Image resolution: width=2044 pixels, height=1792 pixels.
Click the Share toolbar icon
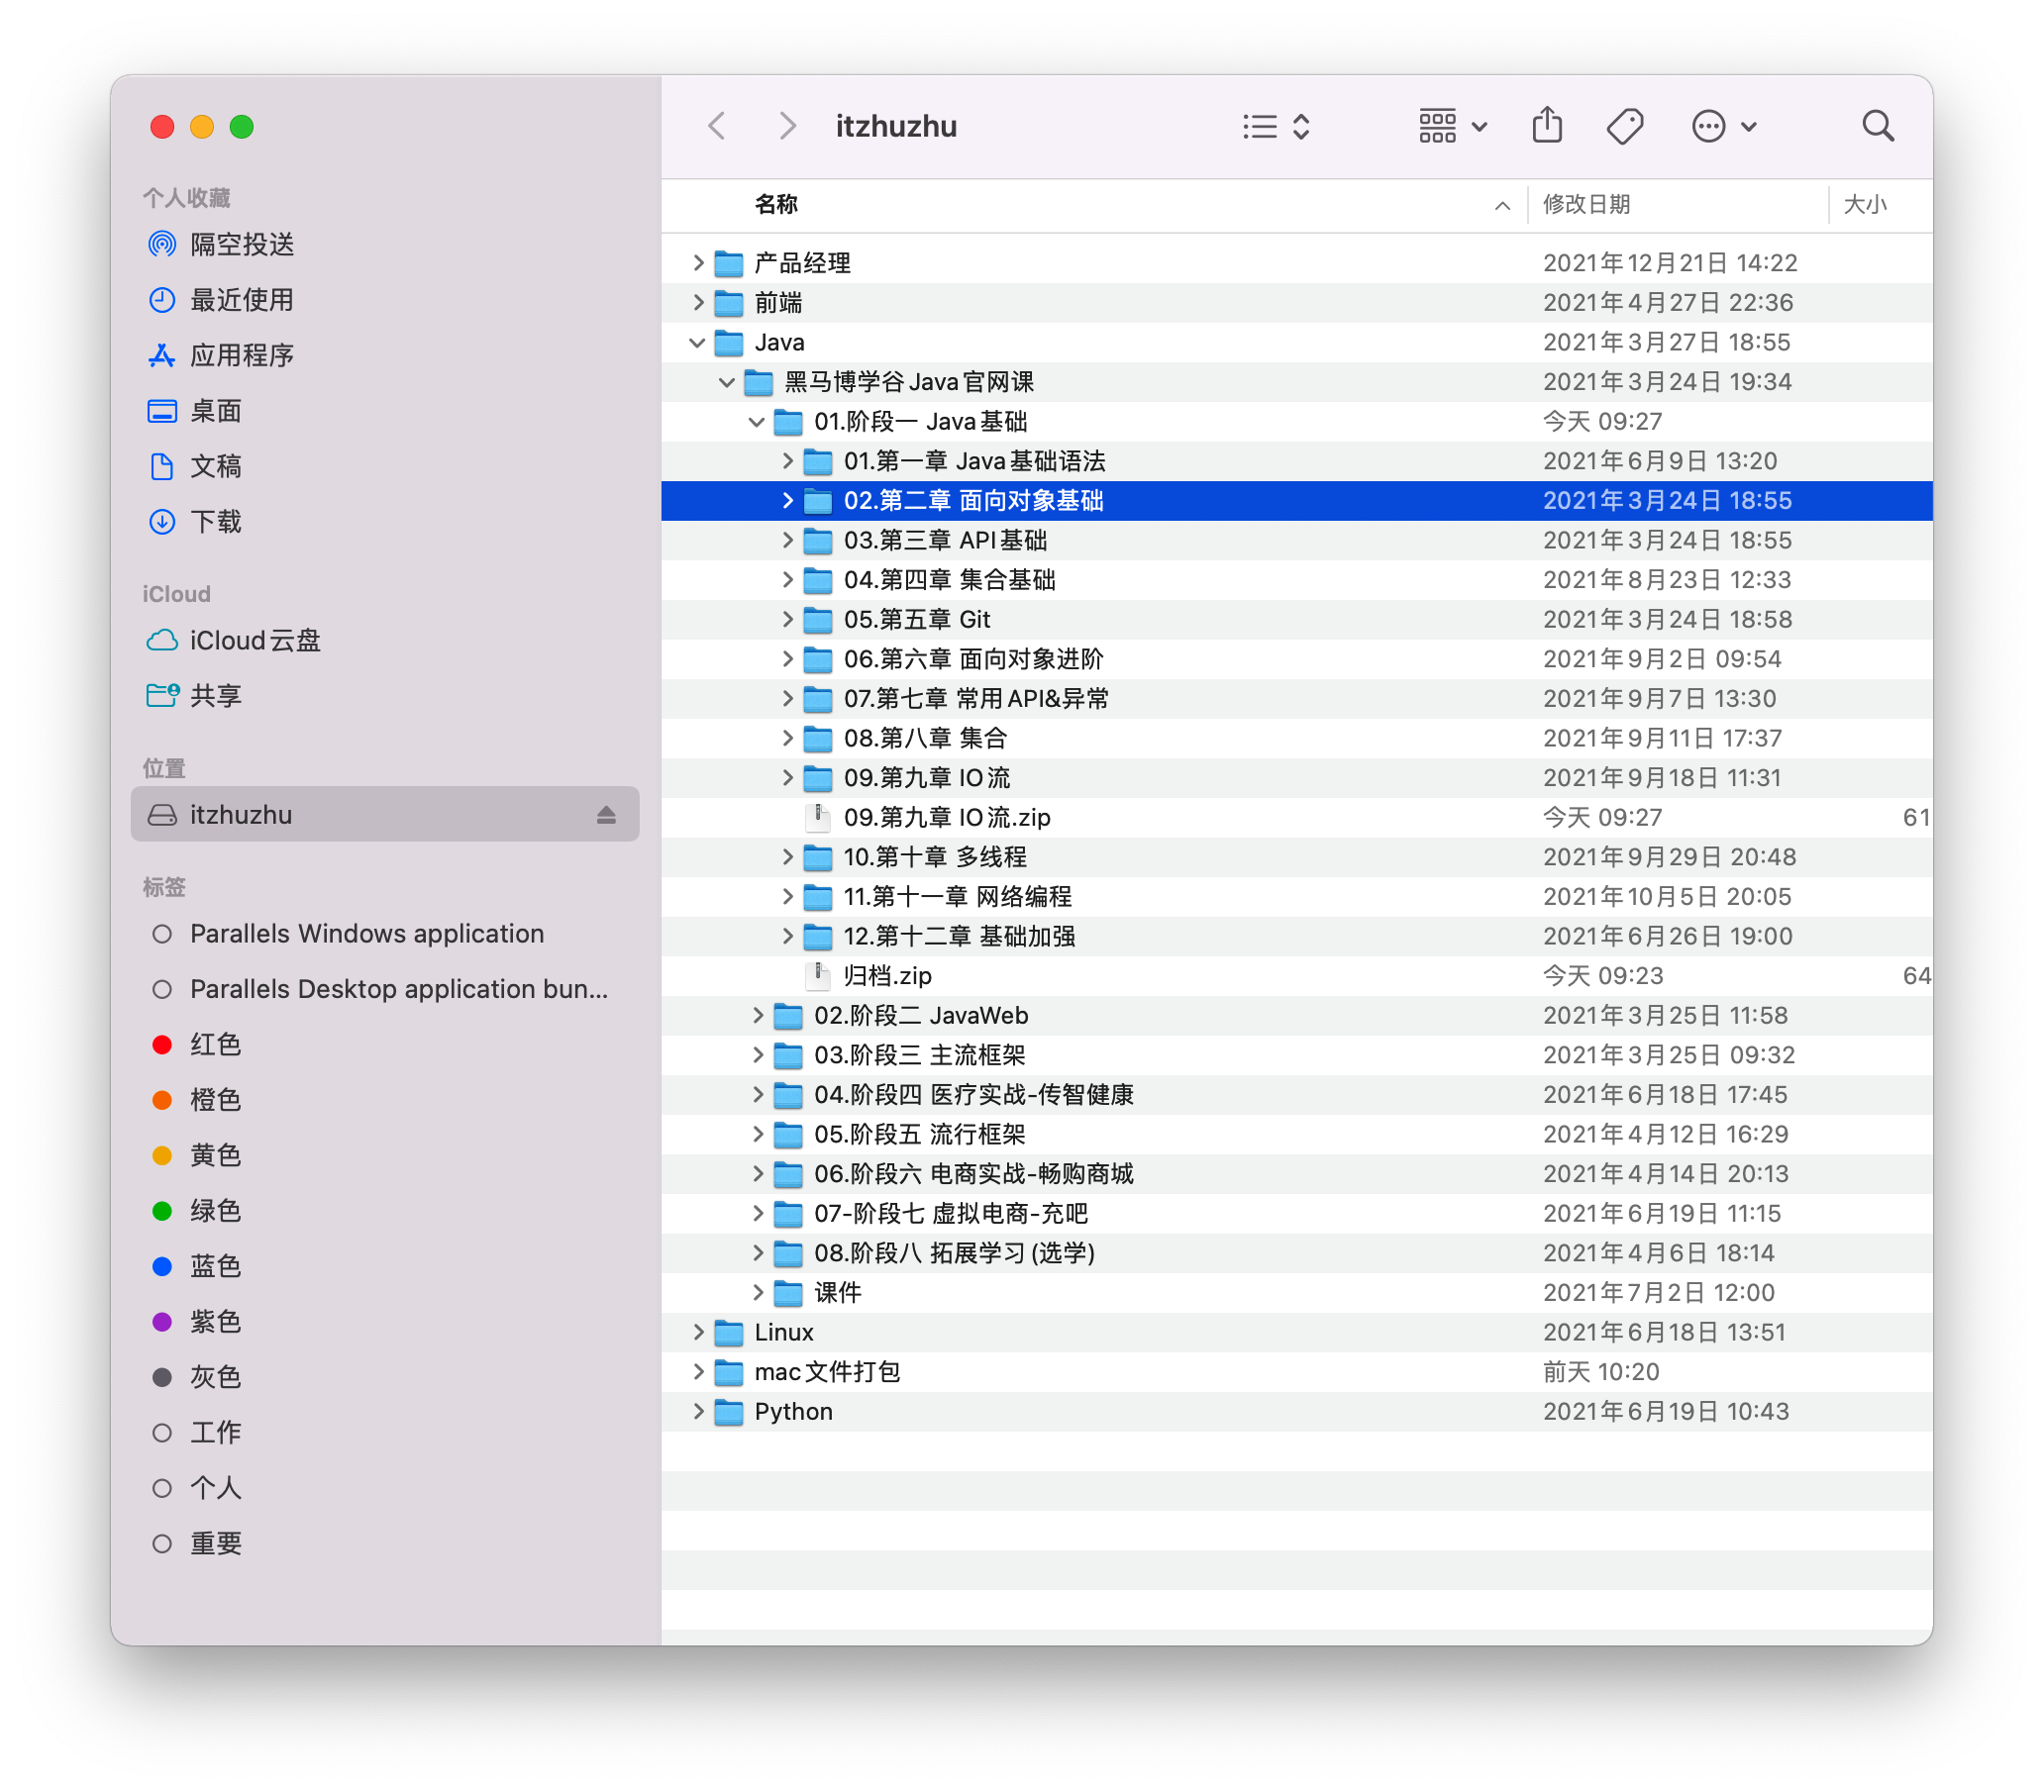1547,126
